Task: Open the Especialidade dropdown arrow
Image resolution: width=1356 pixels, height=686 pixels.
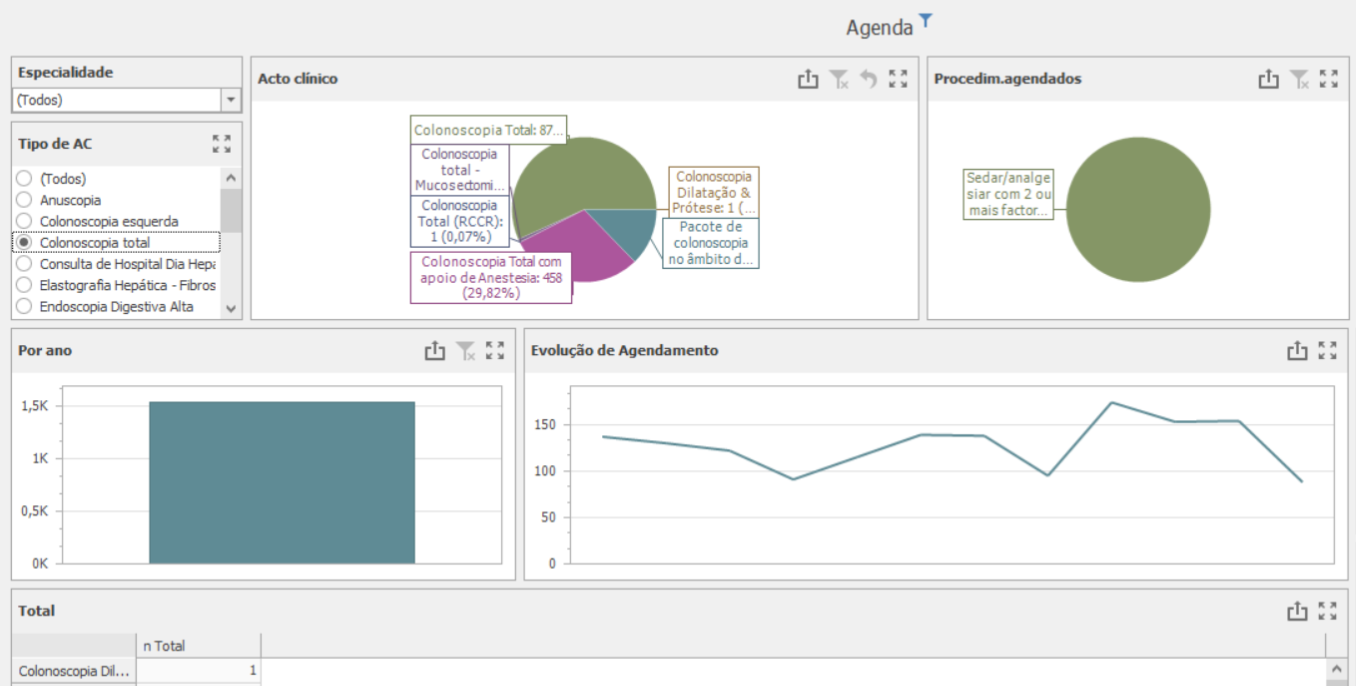Action: tap(231, 100)
